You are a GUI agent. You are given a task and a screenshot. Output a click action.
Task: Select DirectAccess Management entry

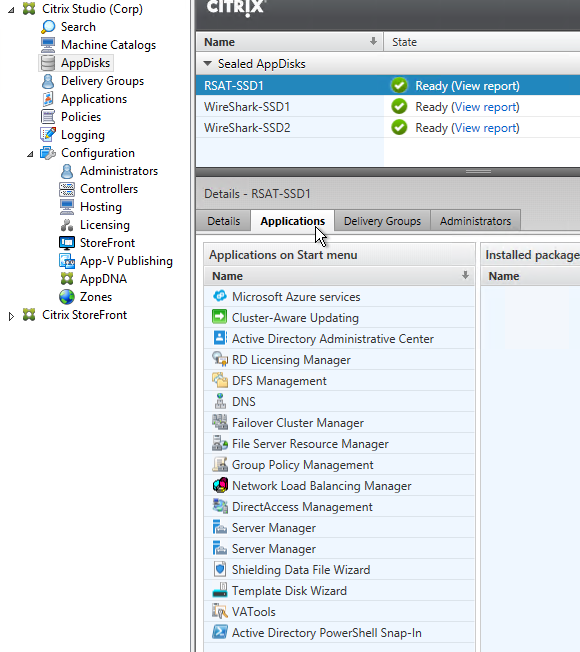(339, 506)
